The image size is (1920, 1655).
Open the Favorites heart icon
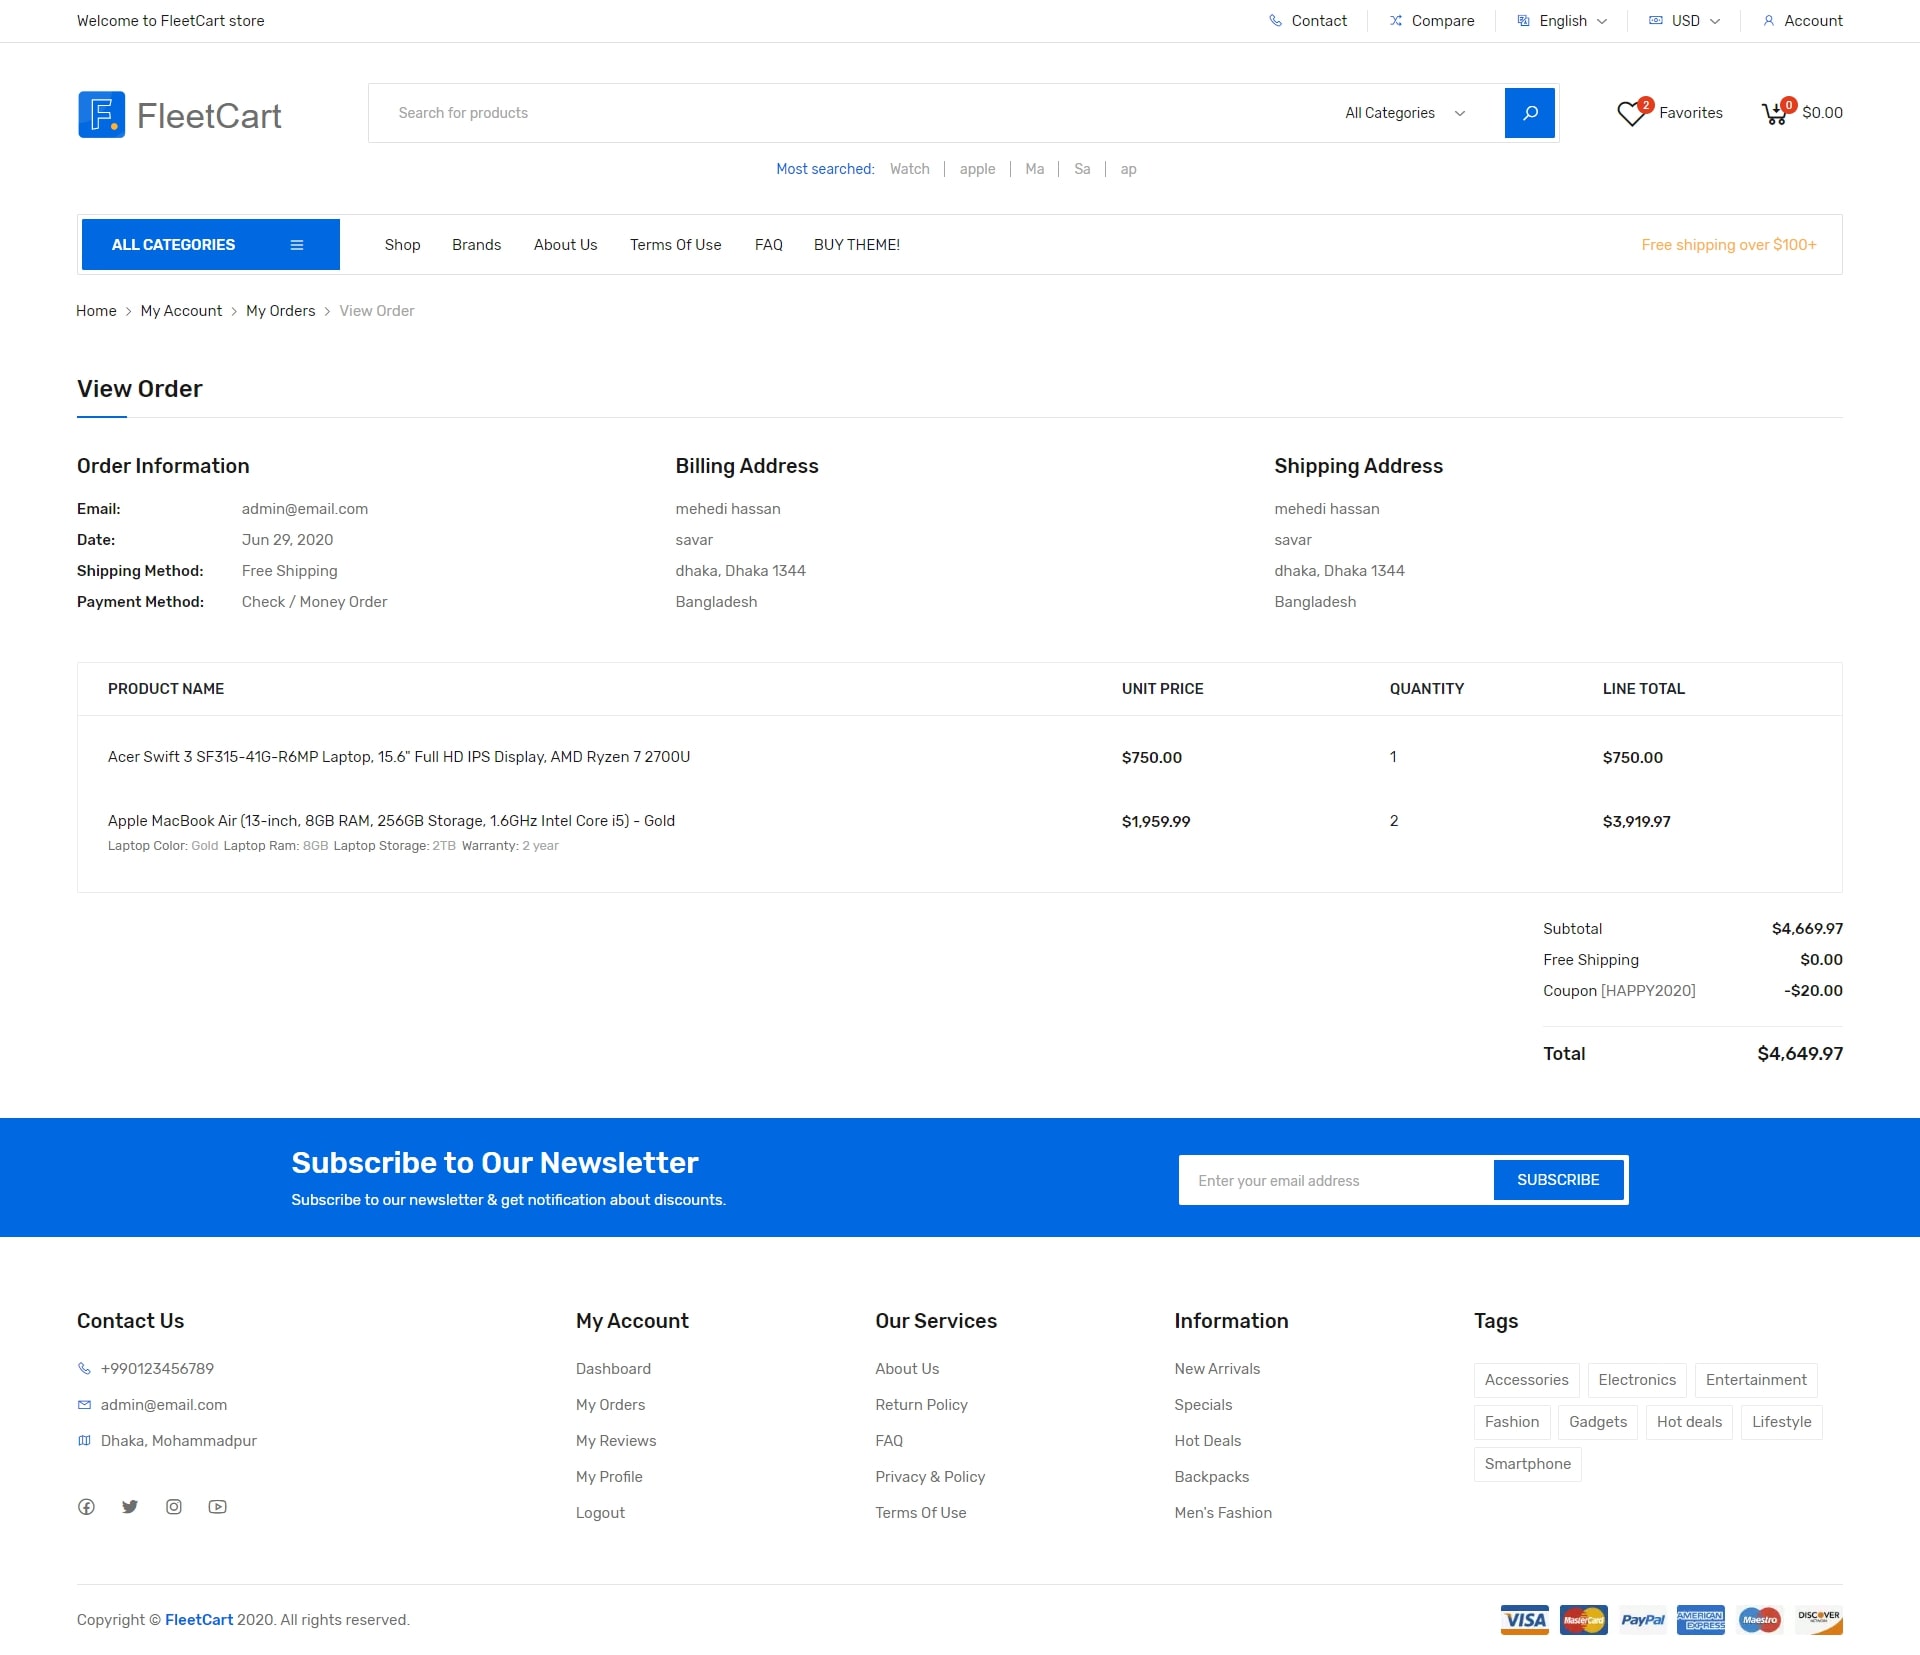pyautogui.click(x=1632, y=114)
